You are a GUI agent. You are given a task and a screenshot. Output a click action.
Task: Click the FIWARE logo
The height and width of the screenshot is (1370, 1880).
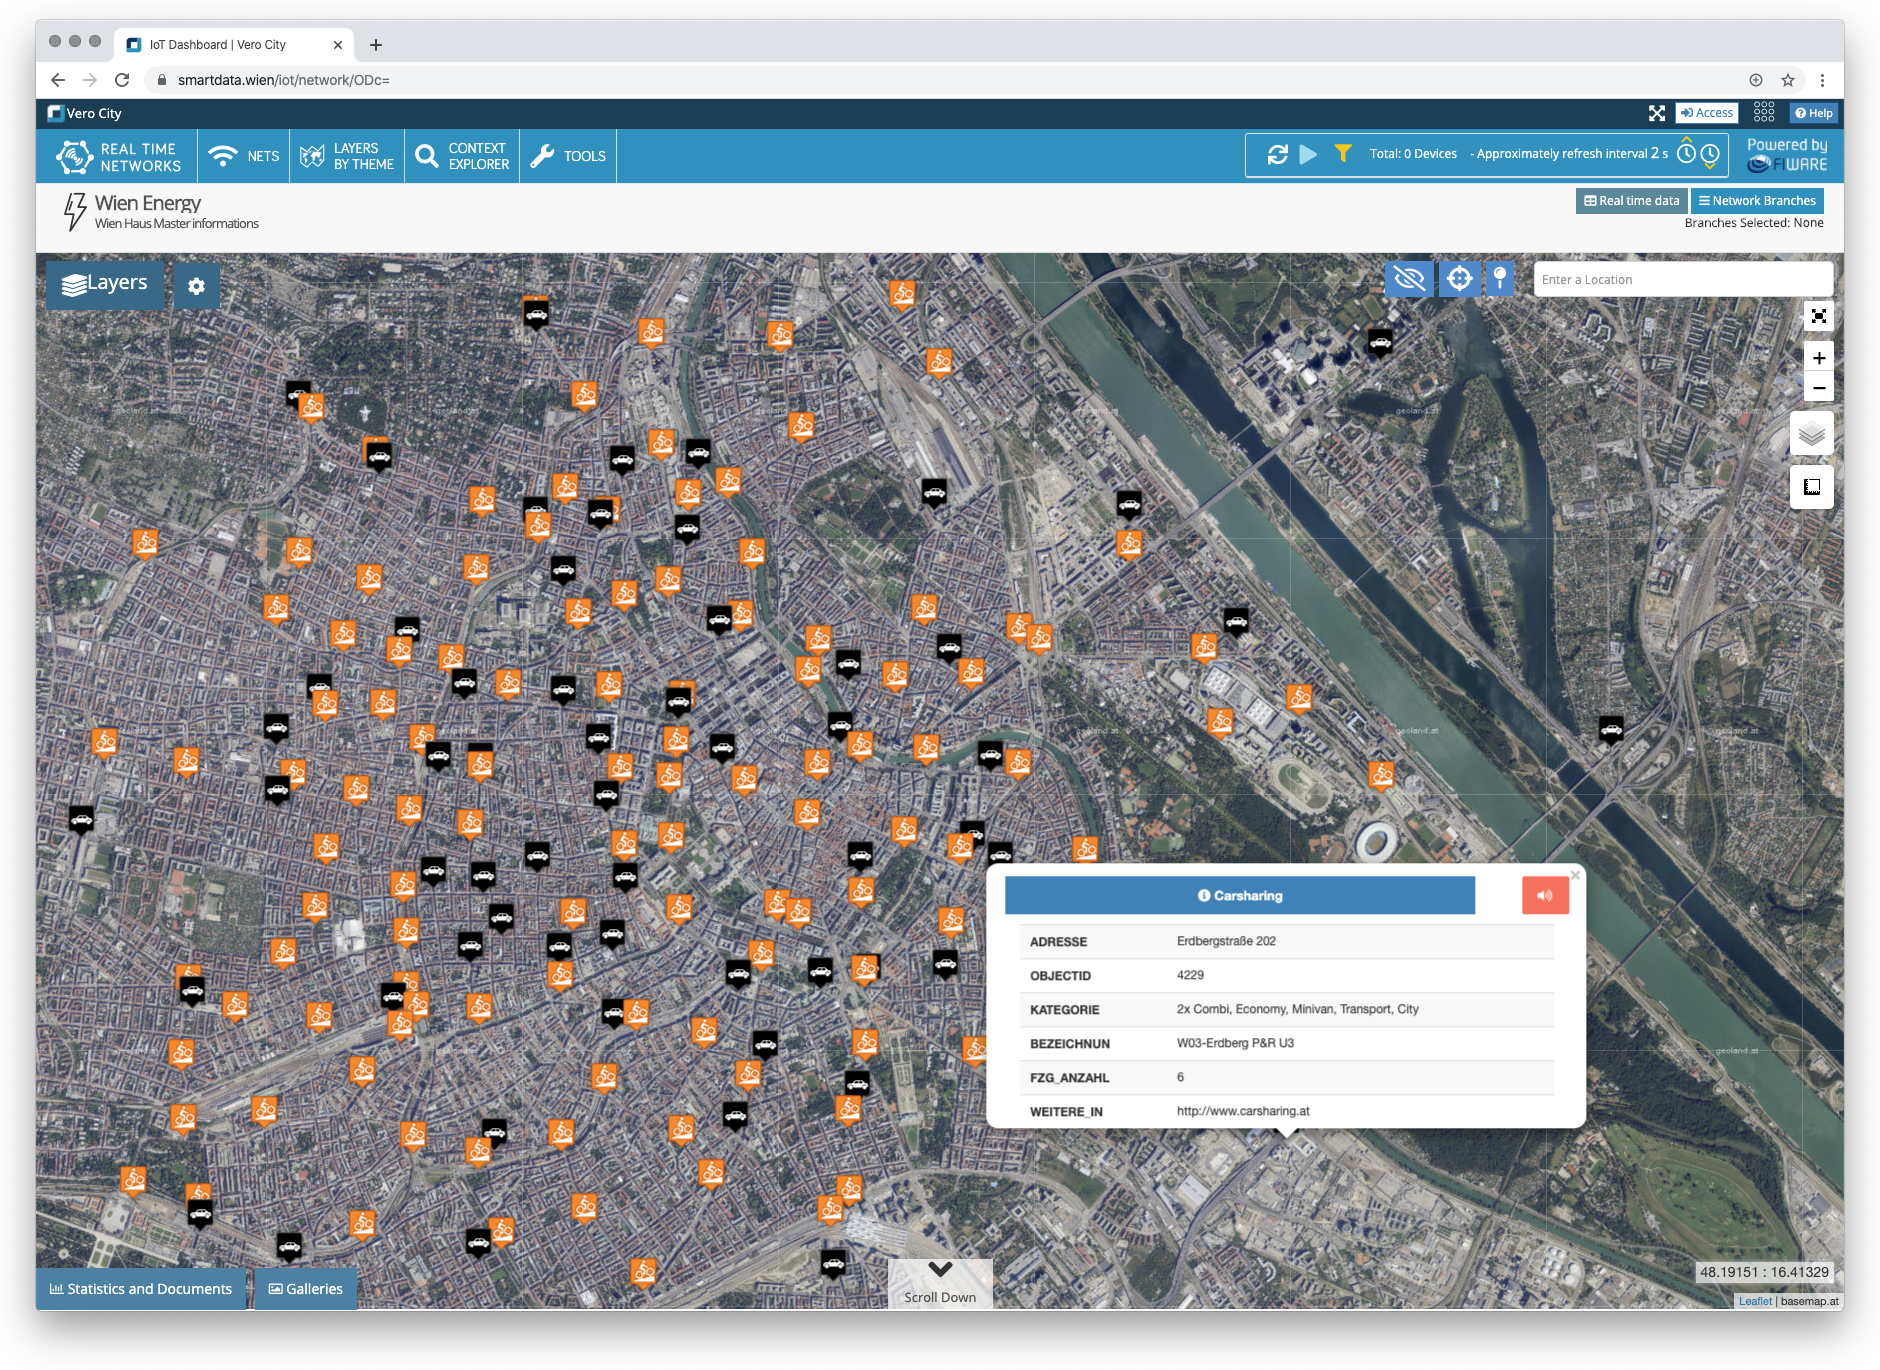pos(1787,155)
